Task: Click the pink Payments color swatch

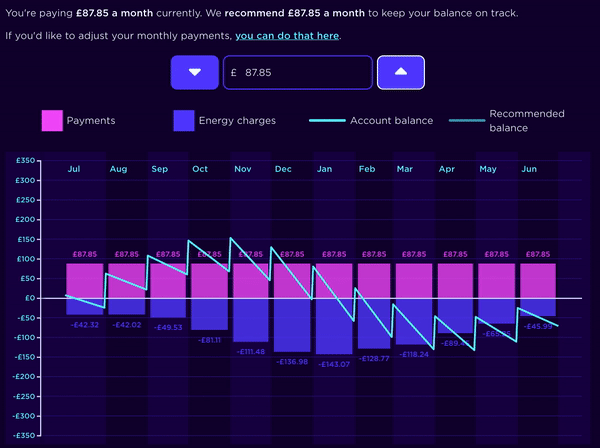Action: [x=52, y=121]
